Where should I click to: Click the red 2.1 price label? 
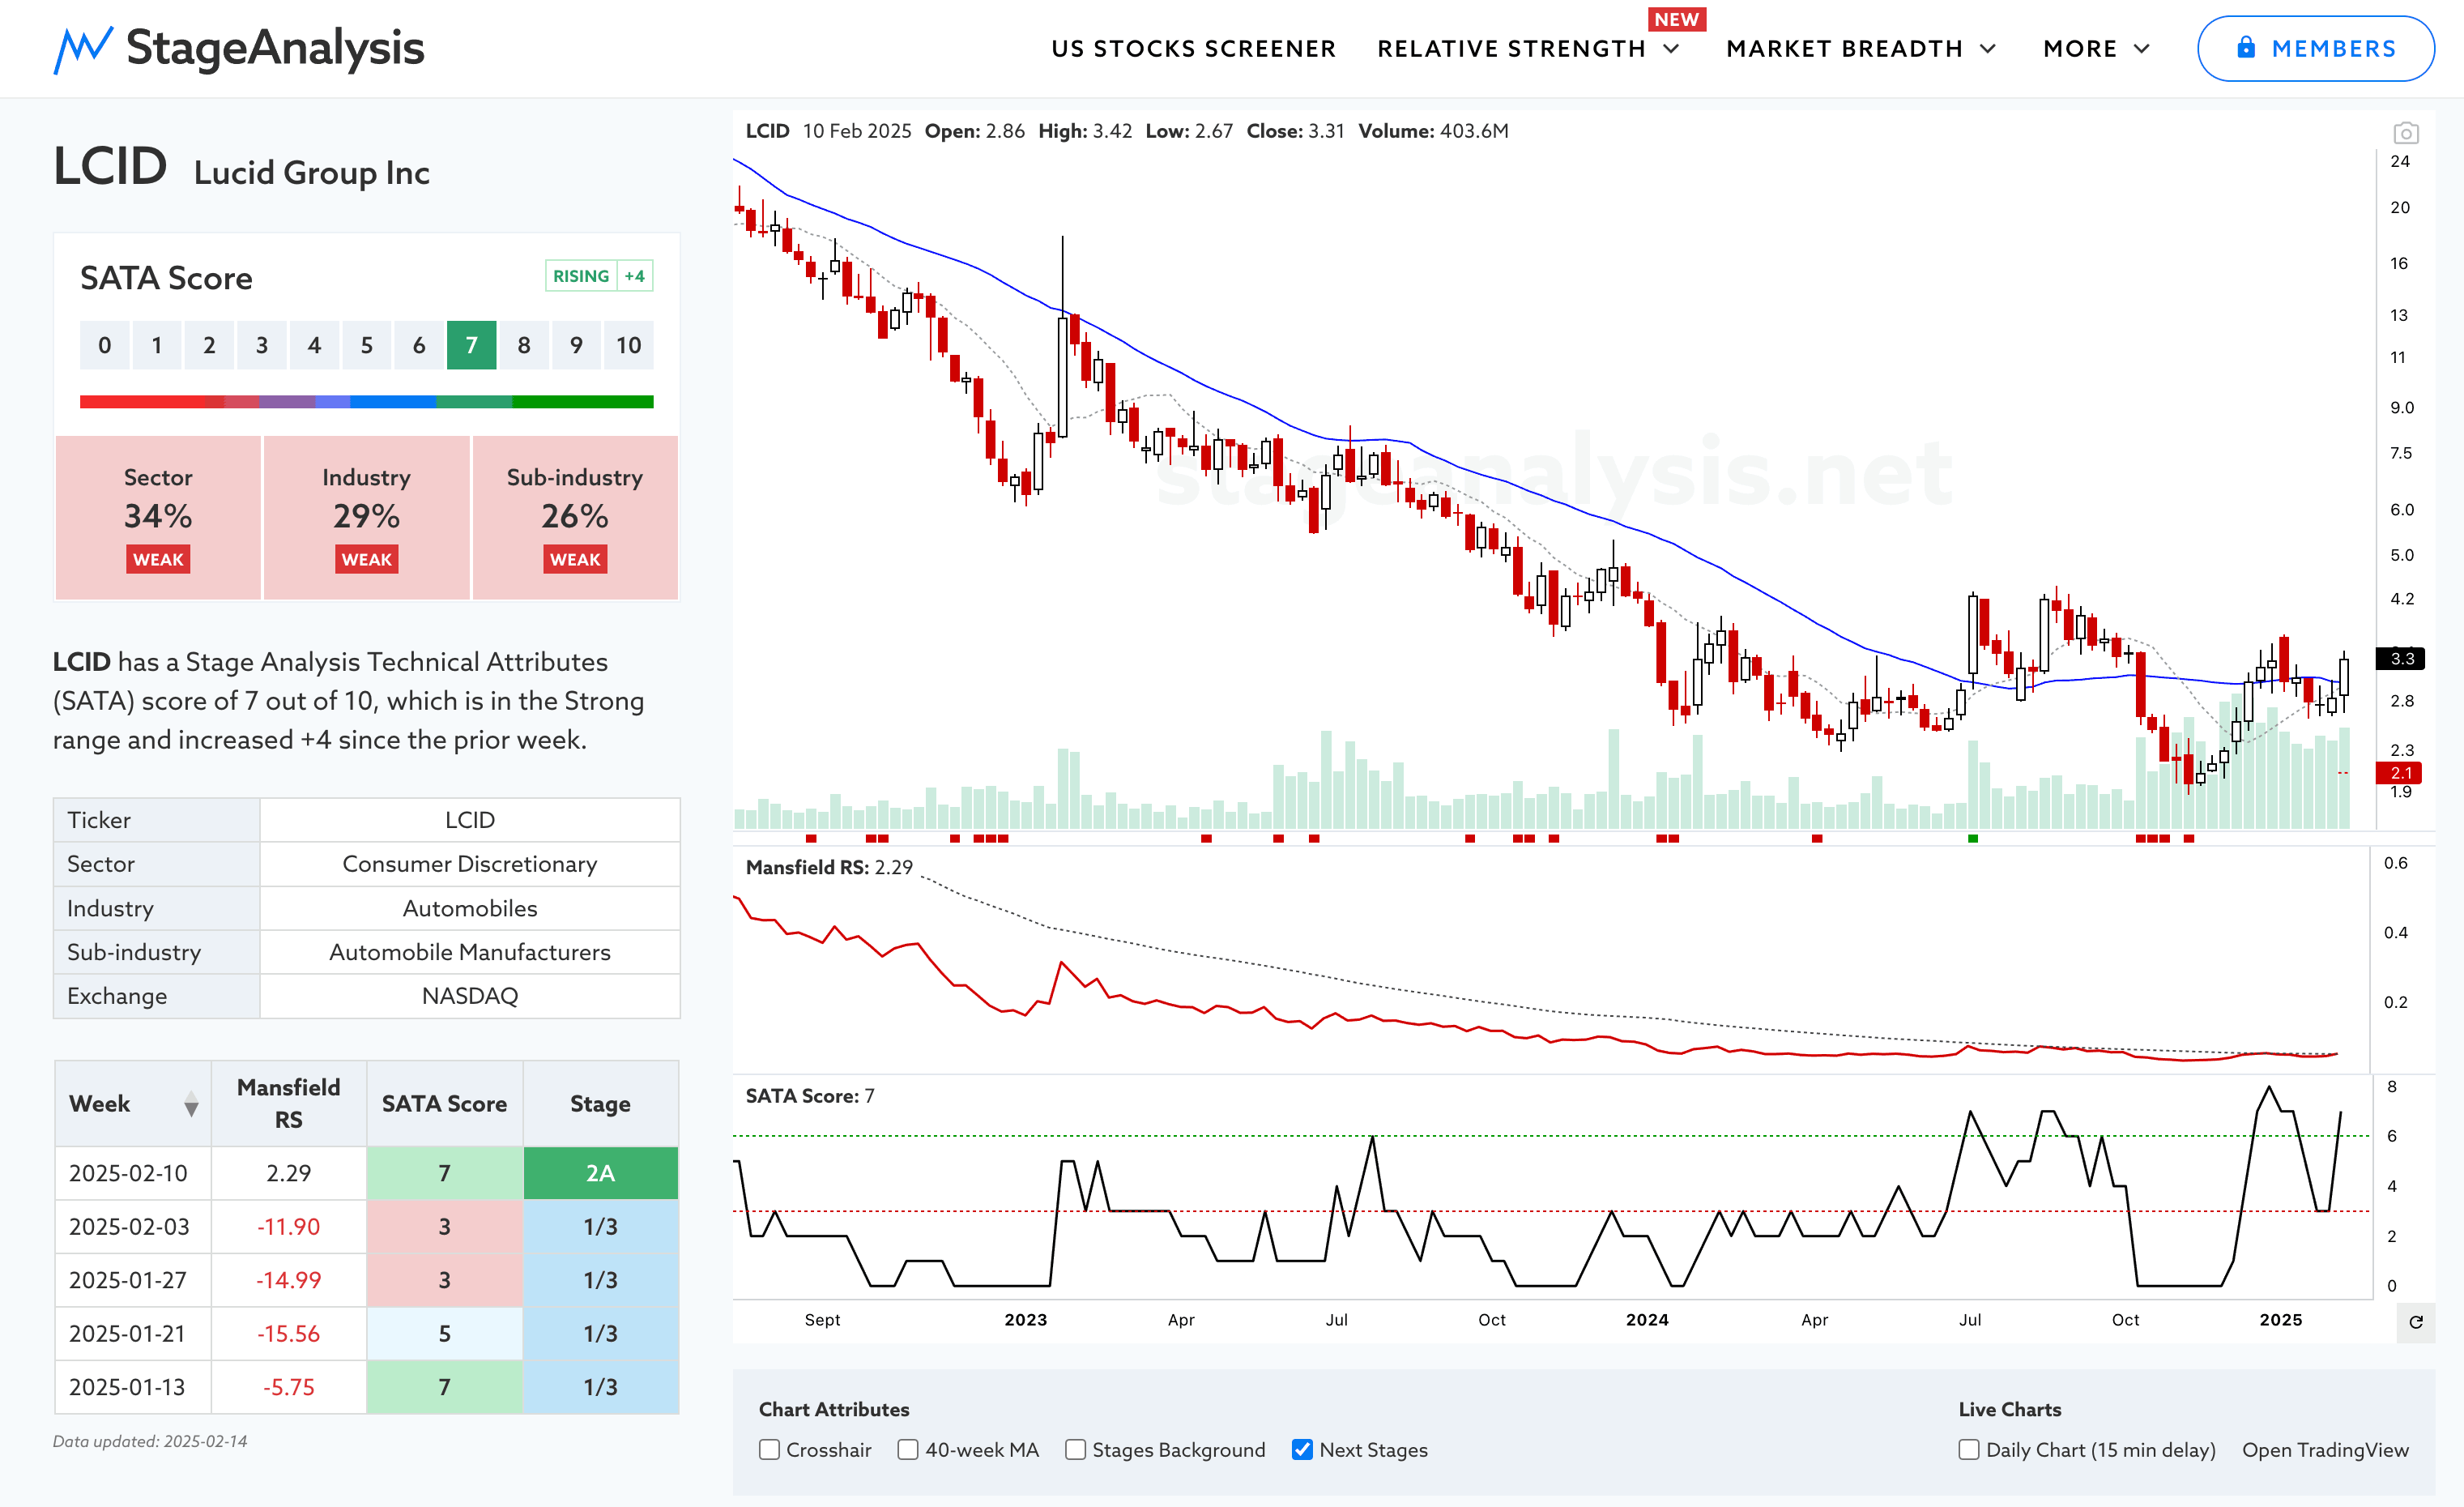pos(2400,772)
